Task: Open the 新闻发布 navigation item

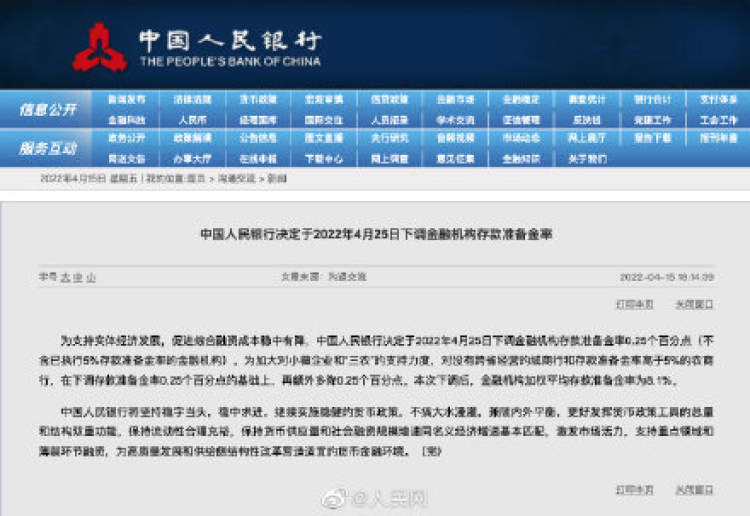Action: click(126, 99)
